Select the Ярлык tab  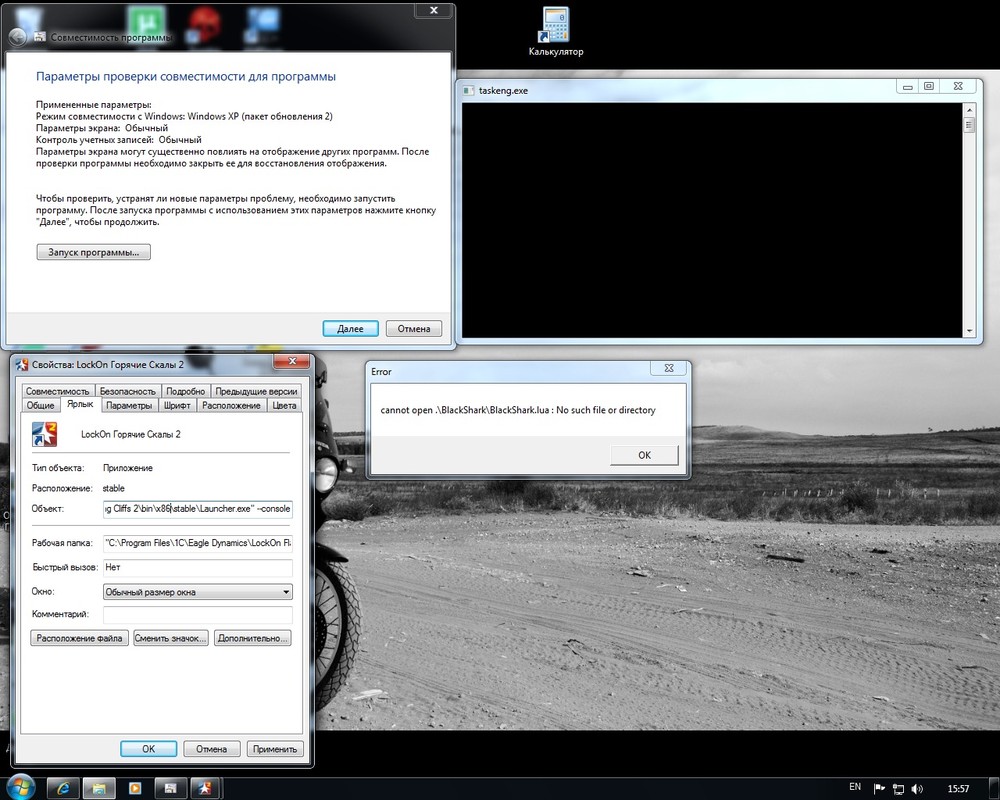click(80, 404)
